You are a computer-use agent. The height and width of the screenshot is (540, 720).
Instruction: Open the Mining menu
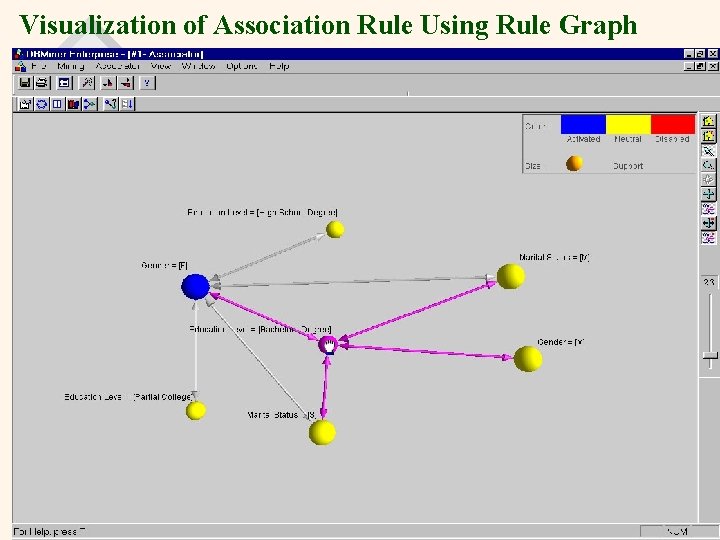pyautogui.click(x=71, y=66)
